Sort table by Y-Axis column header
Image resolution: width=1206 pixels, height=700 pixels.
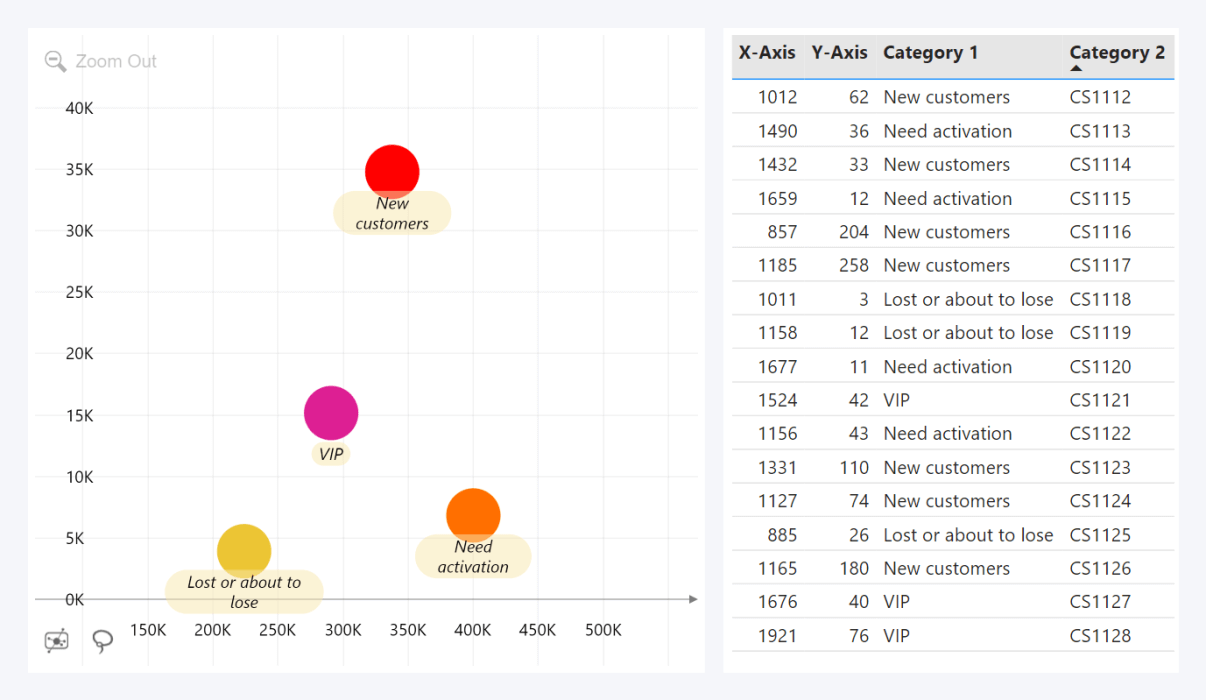point(839,53)
